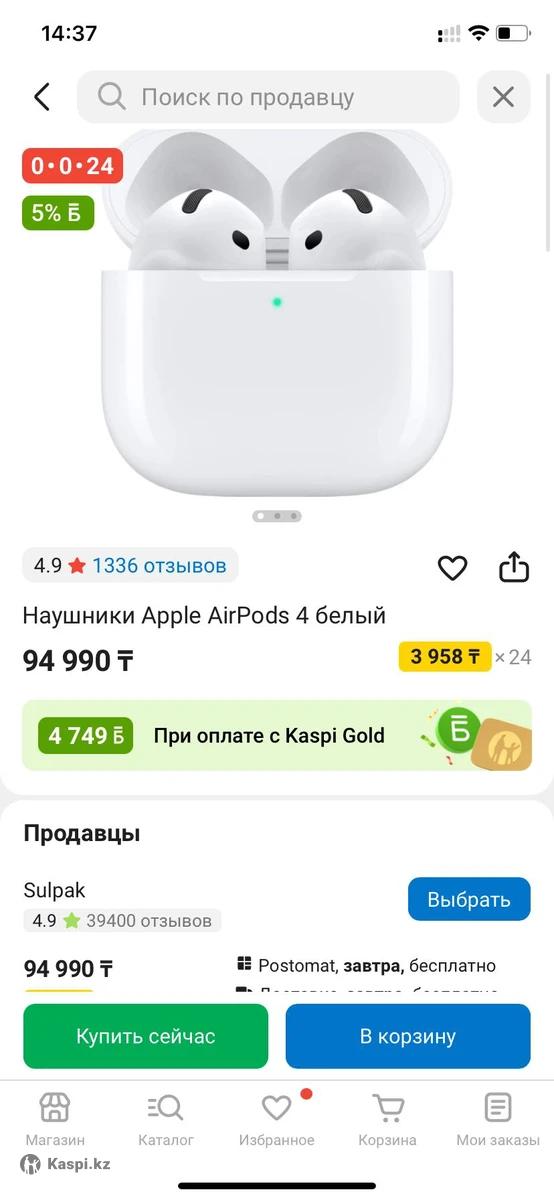Tap the back arrow icon
The width and height of the screenshot is (554, 1200).
tap(41, 97)
